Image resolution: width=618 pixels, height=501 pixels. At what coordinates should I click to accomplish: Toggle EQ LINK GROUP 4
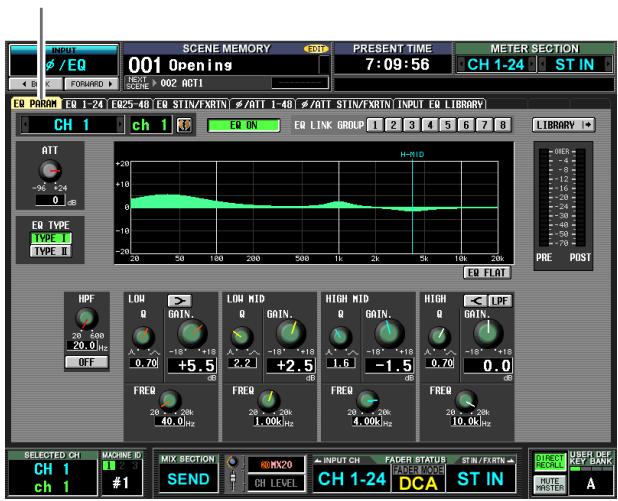click(430, 125)
